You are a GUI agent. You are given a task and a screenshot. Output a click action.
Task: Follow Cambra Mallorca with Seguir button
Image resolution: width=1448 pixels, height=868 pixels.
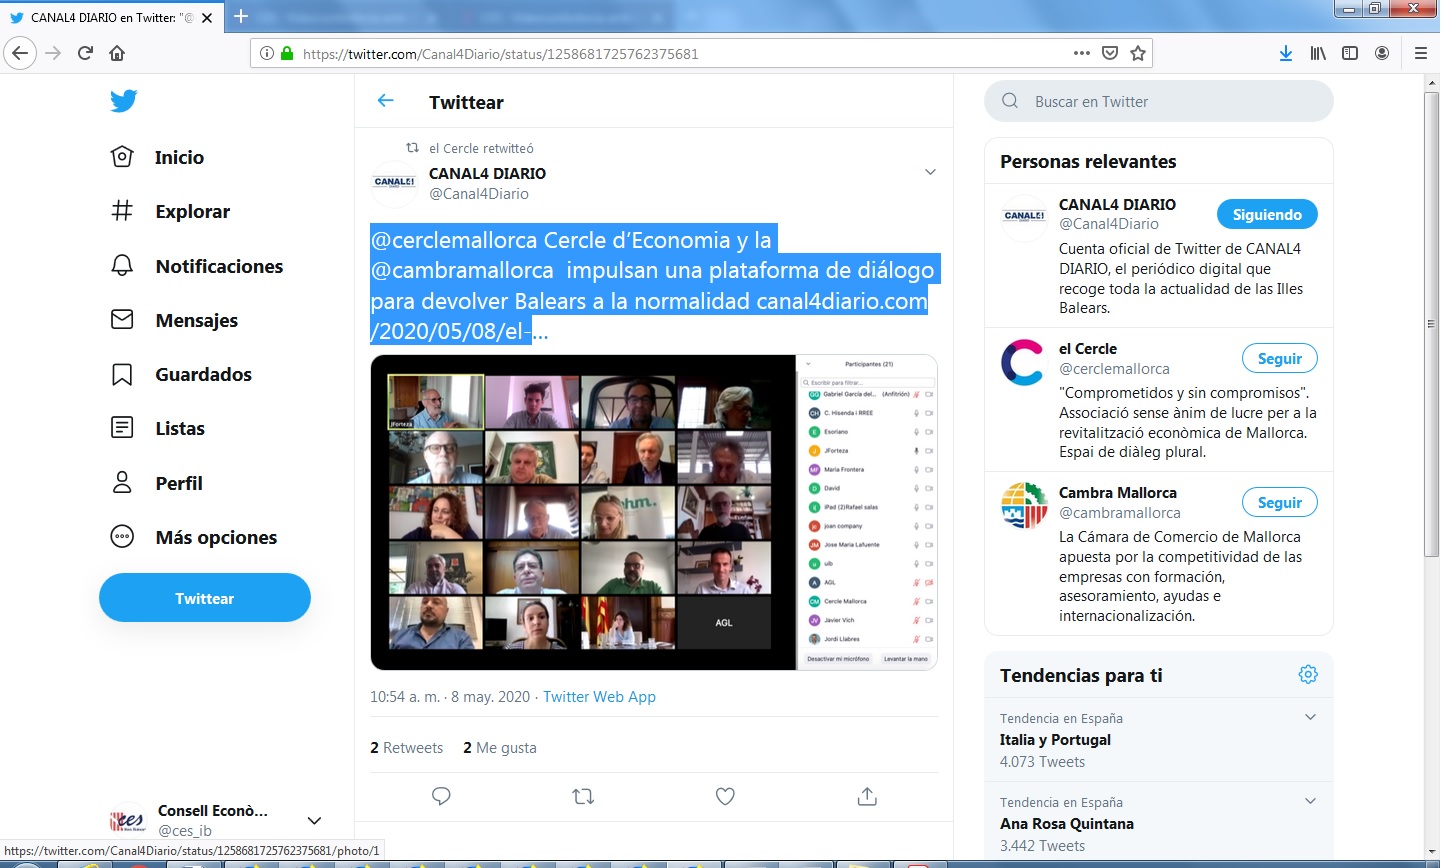coord(1280,502)
